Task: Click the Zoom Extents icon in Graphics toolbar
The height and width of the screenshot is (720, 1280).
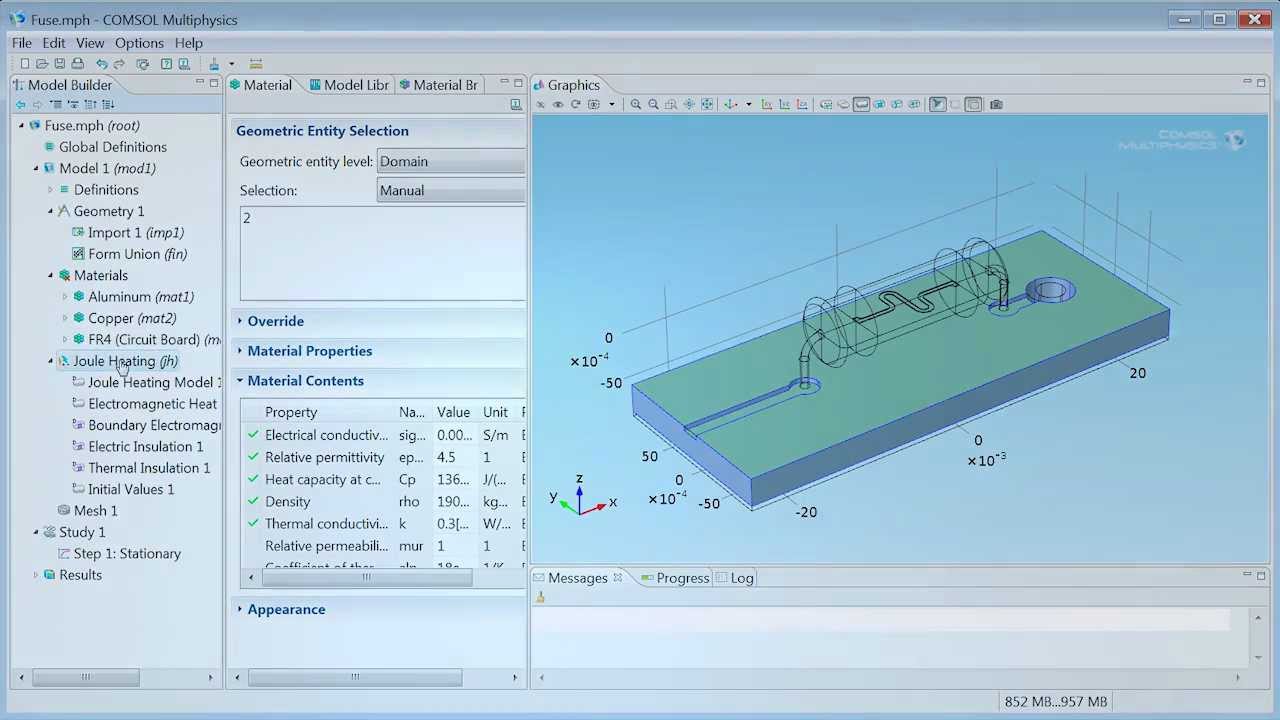Action: [707, 104]
